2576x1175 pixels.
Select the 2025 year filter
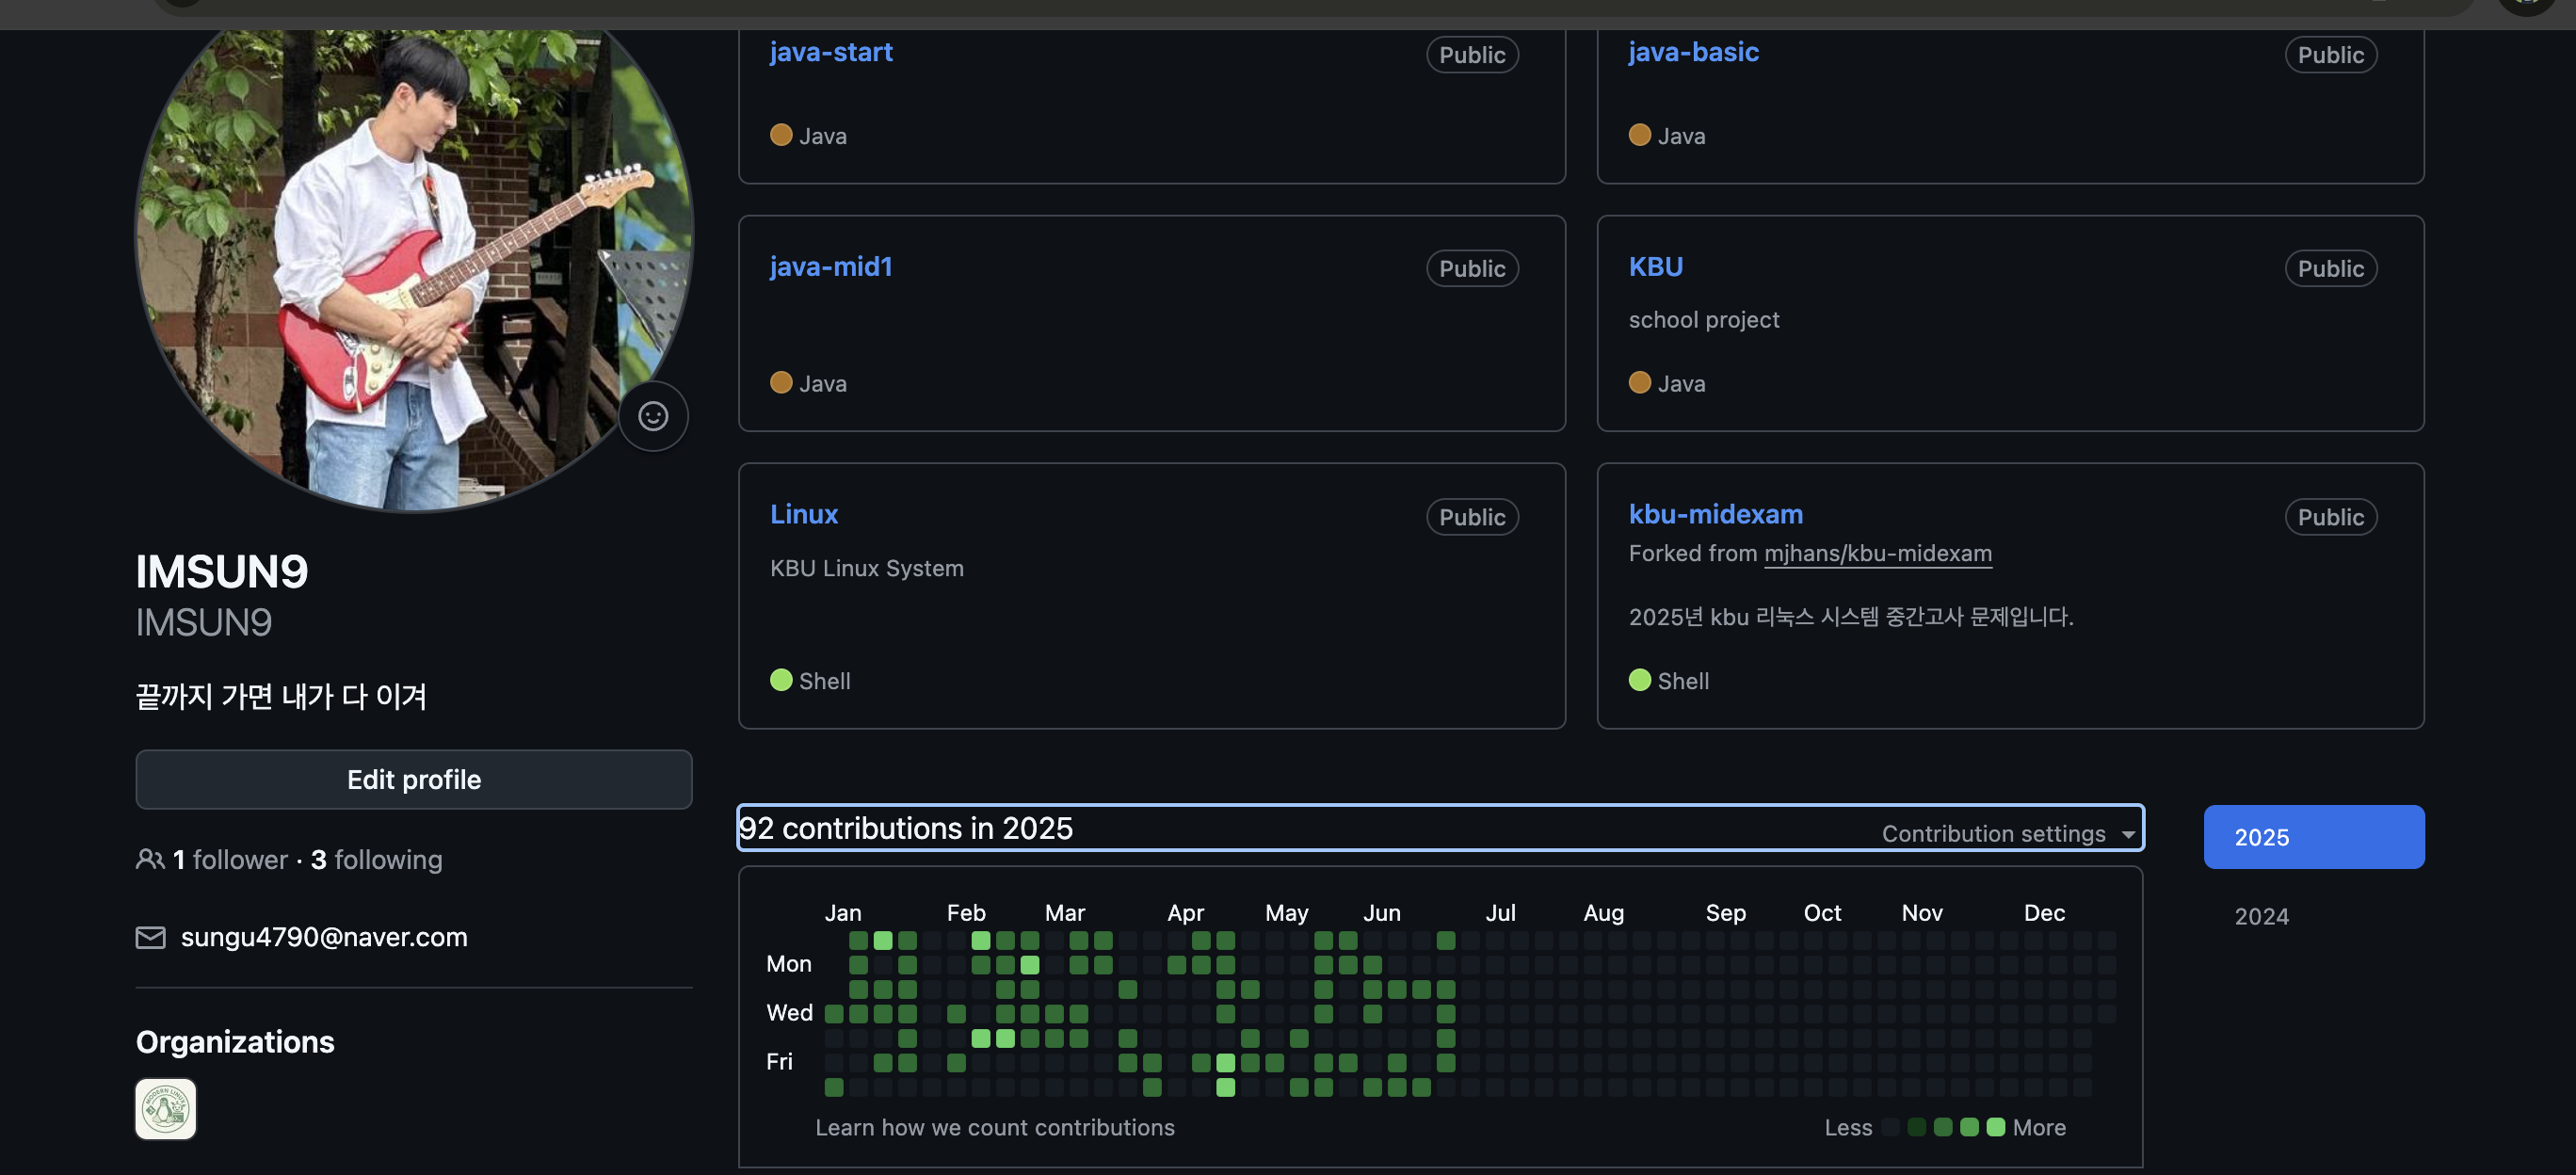tap(2313, 837)
